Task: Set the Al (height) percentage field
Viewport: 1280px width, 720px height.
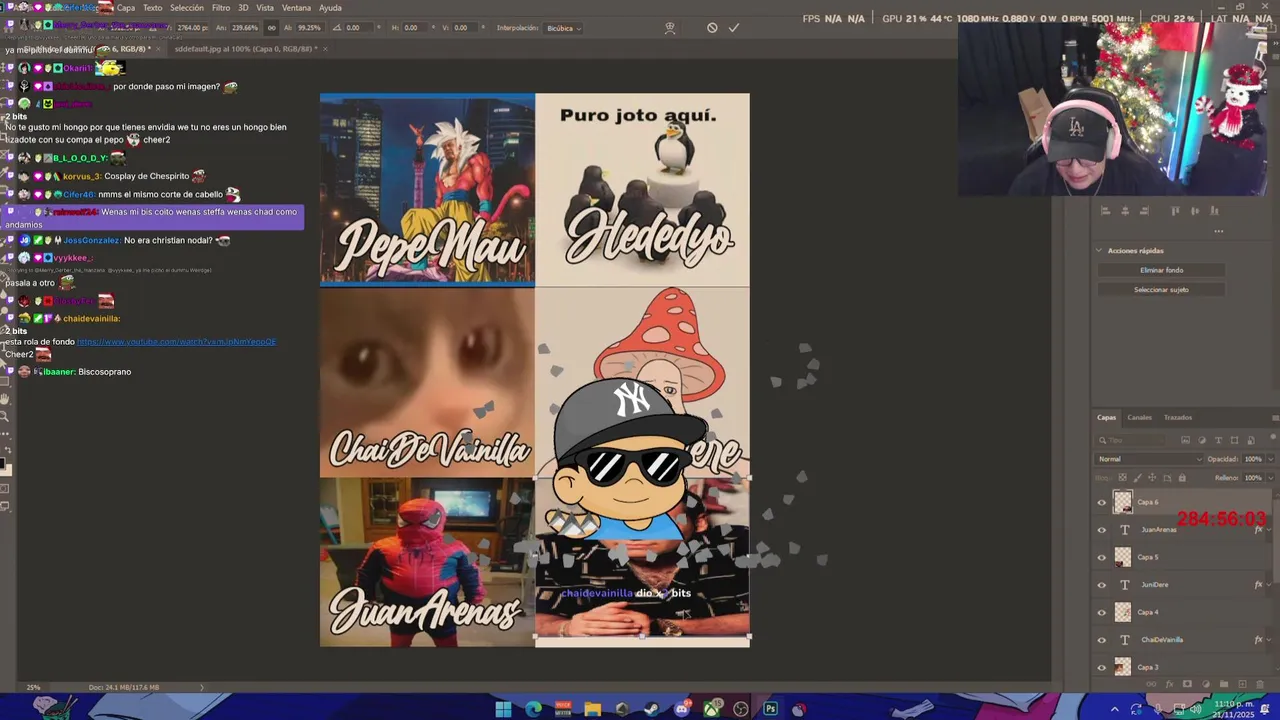Action: click(310, 28)
